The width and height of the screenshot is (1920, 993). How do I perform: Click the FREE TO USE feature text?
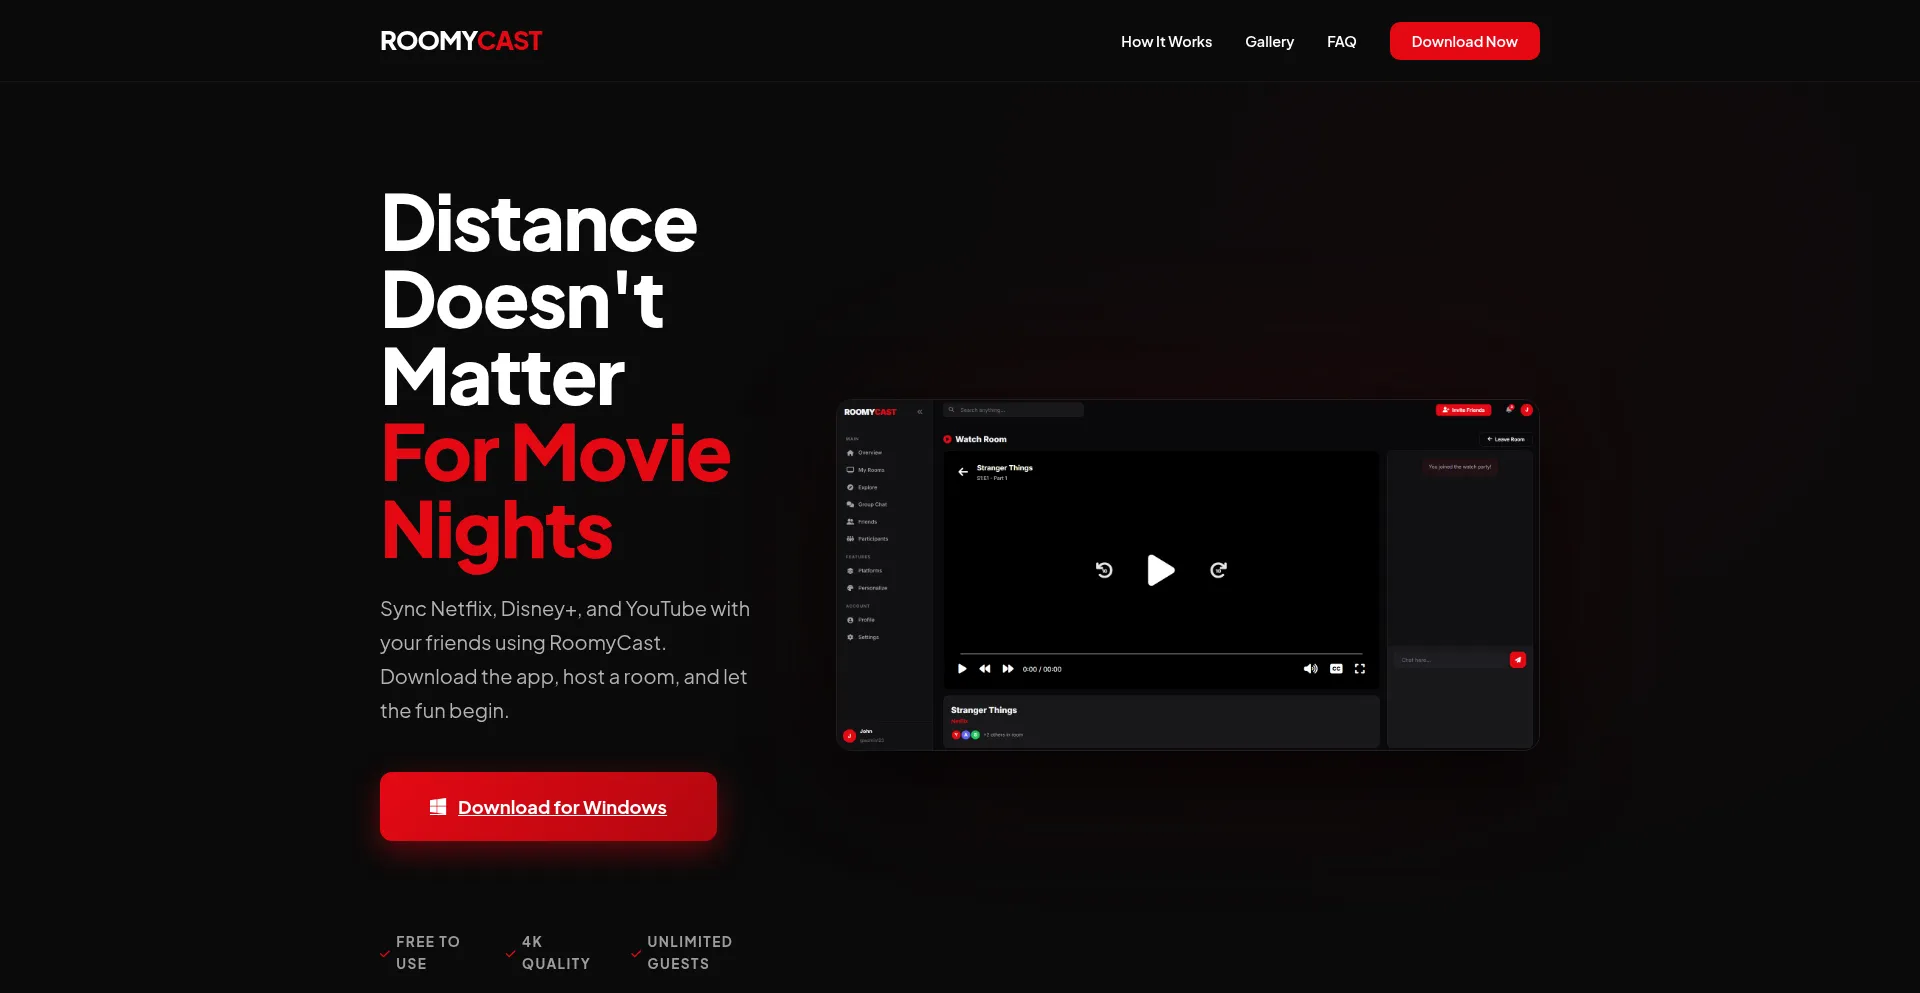(427, 952)
